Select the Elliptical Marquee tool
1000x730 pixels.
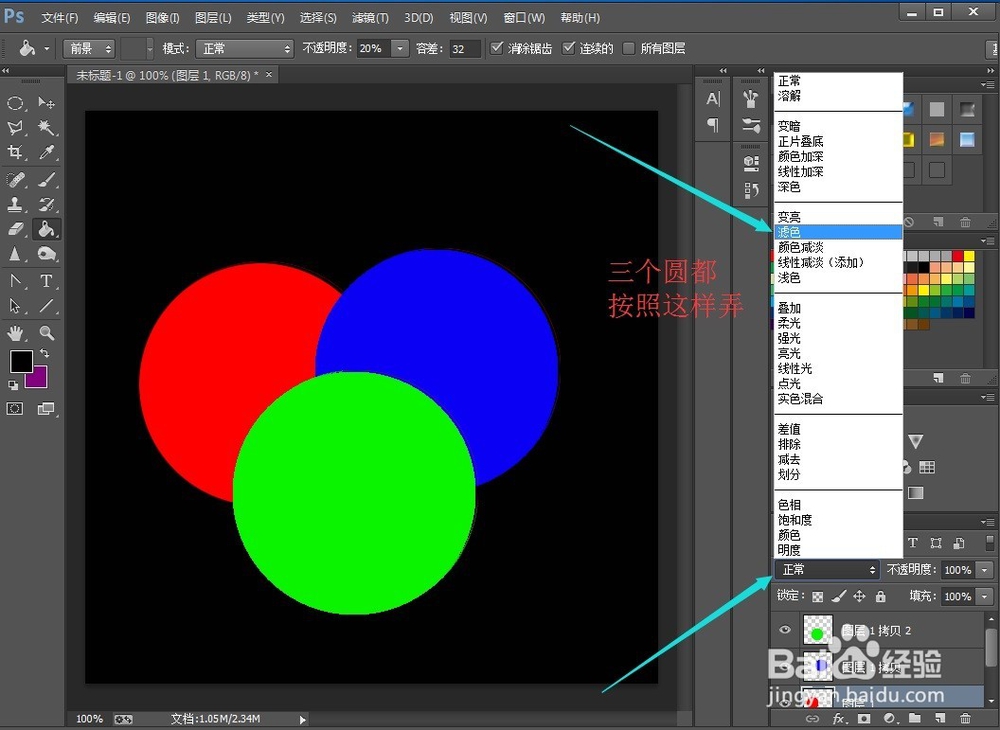pyautogui.click(x=15, y=103)
